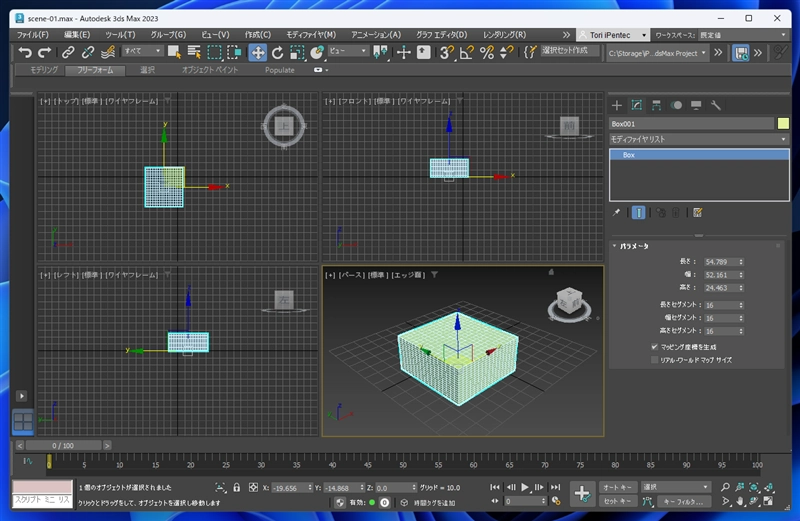This screenshot has width=800, height=521.
Task: Open キー フィルタ... key filters button
Action: [x=683, y=501]
